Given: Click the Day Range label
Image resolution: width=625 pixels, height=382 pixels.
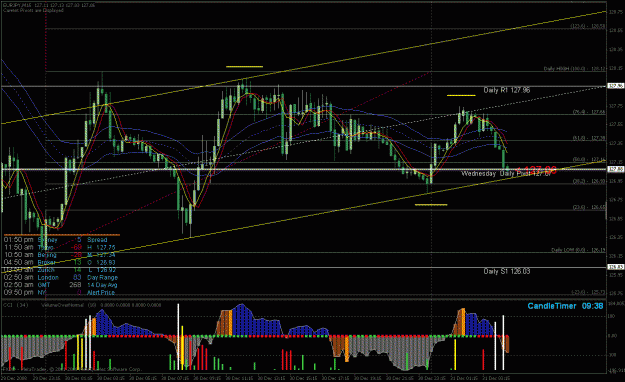Looking at the screenshot, I should [102, 277].
